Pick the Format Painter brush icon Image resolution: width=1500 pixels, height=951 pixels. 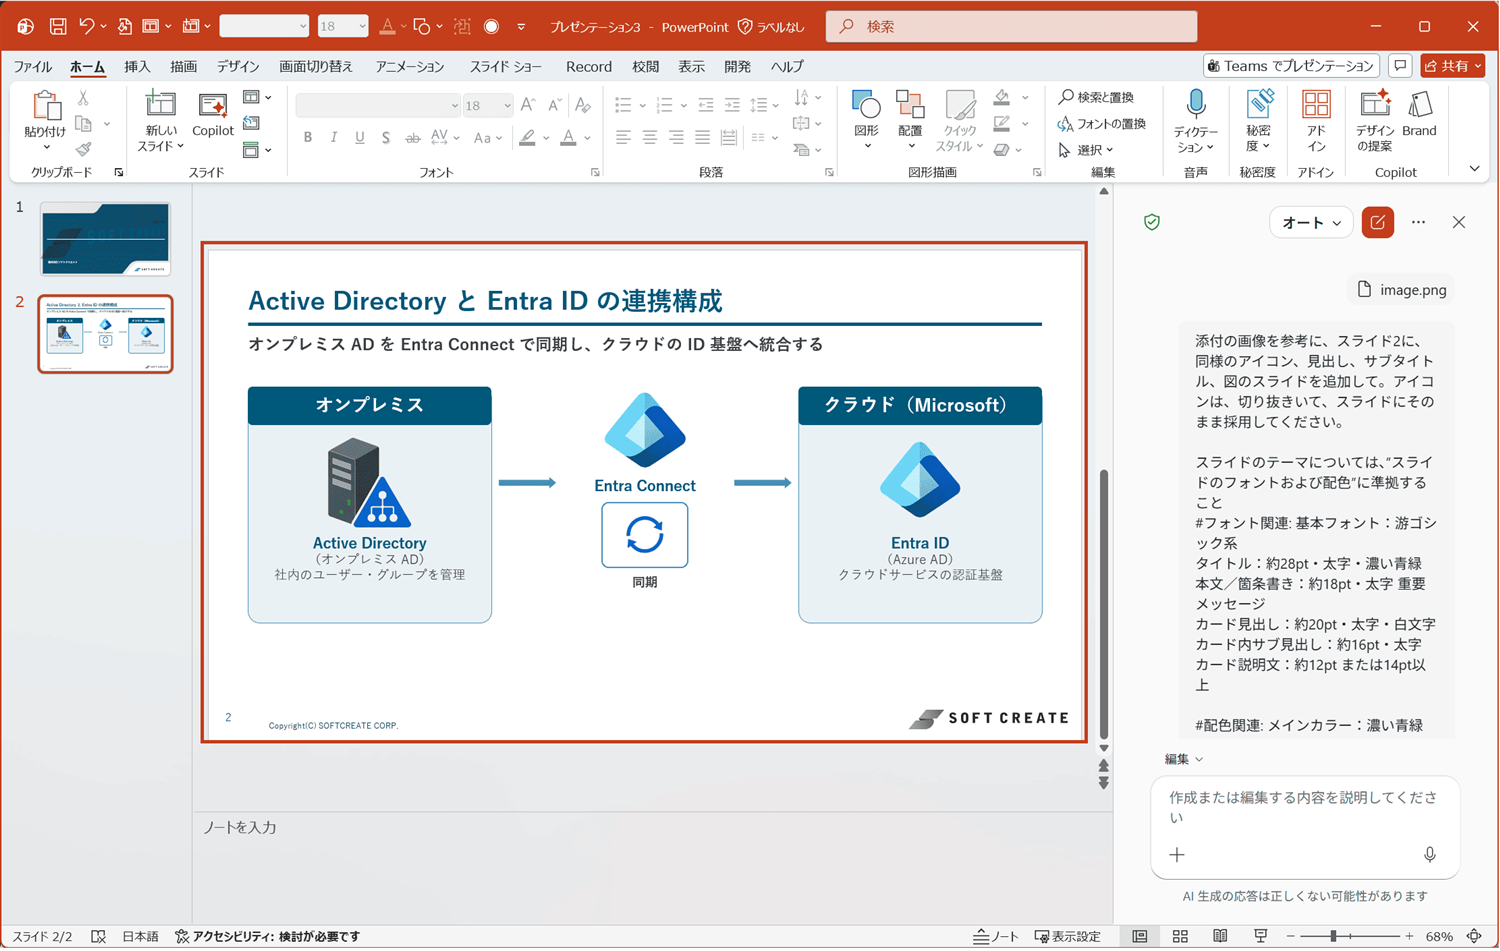coord(83,150)
